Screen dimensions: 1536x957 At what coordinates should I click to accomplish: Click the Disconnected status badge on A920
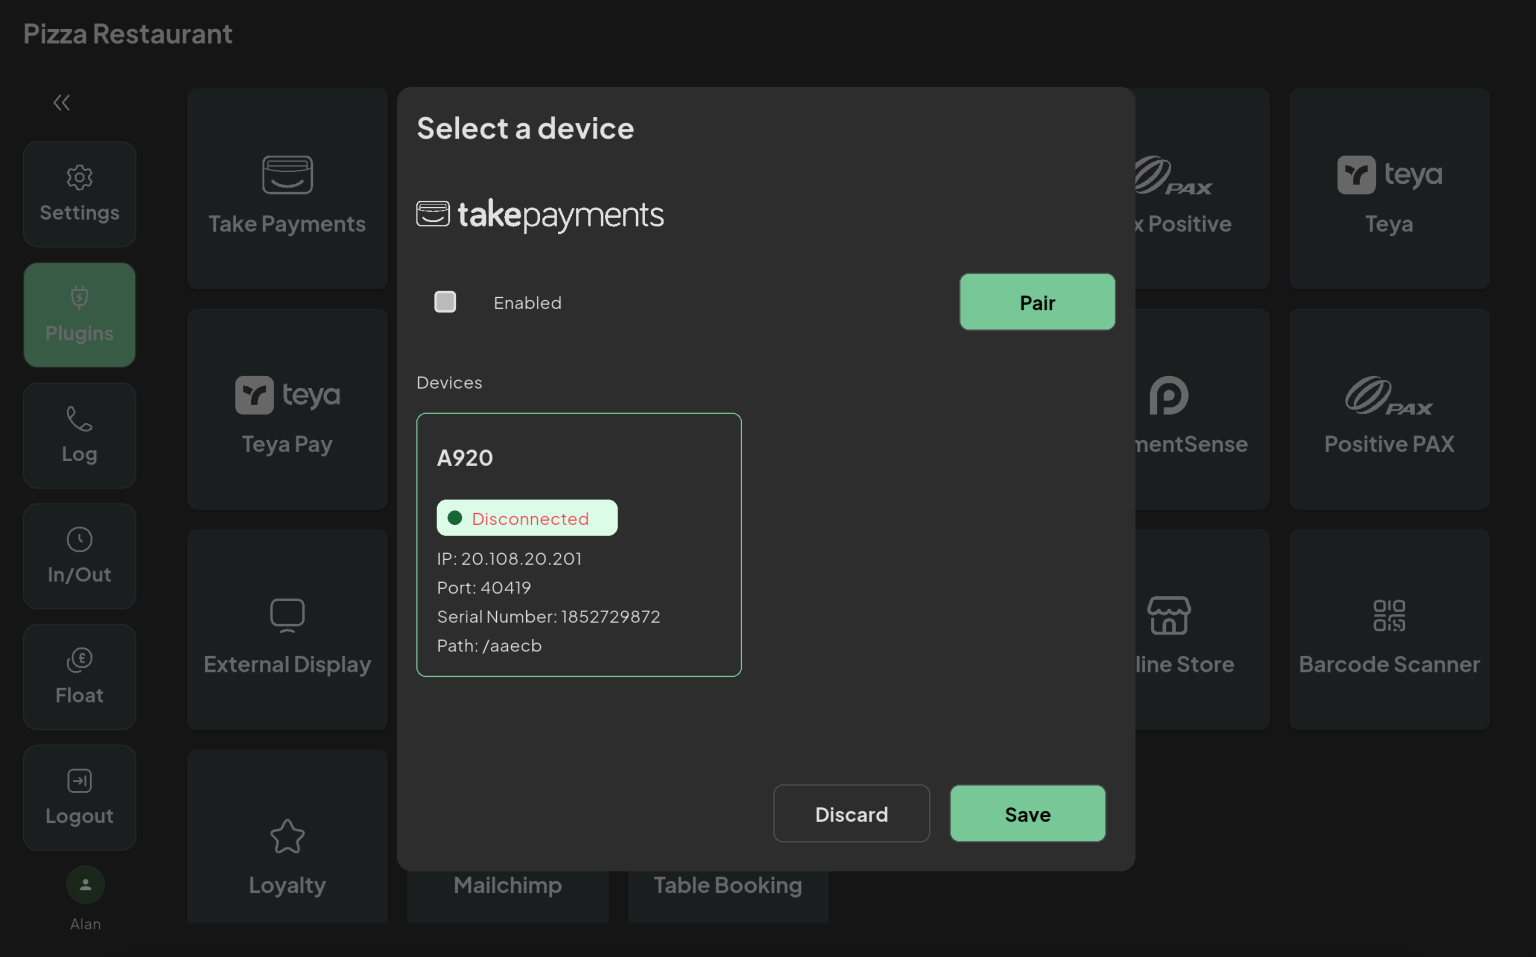click(x=527, y=518)
